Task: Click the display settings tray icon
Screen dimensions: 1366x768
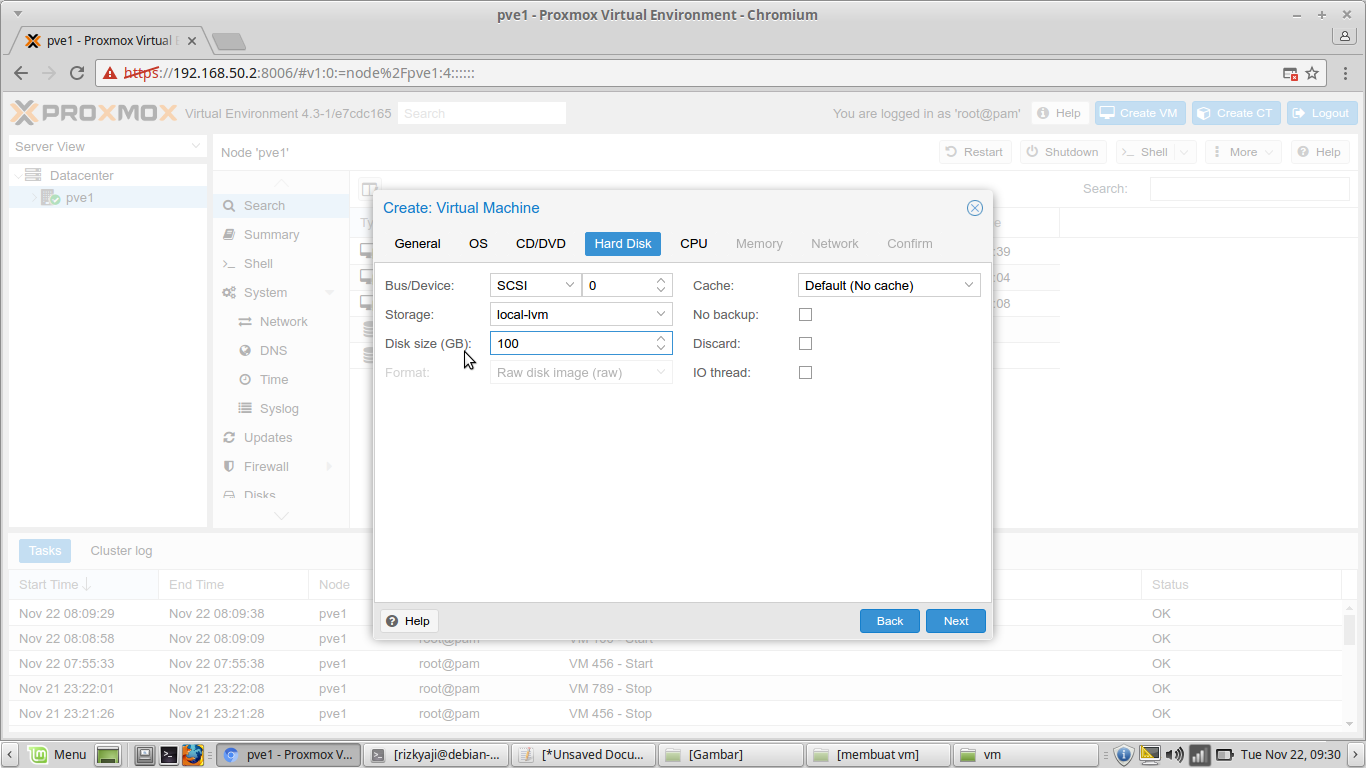Action: coord(1150,755)
